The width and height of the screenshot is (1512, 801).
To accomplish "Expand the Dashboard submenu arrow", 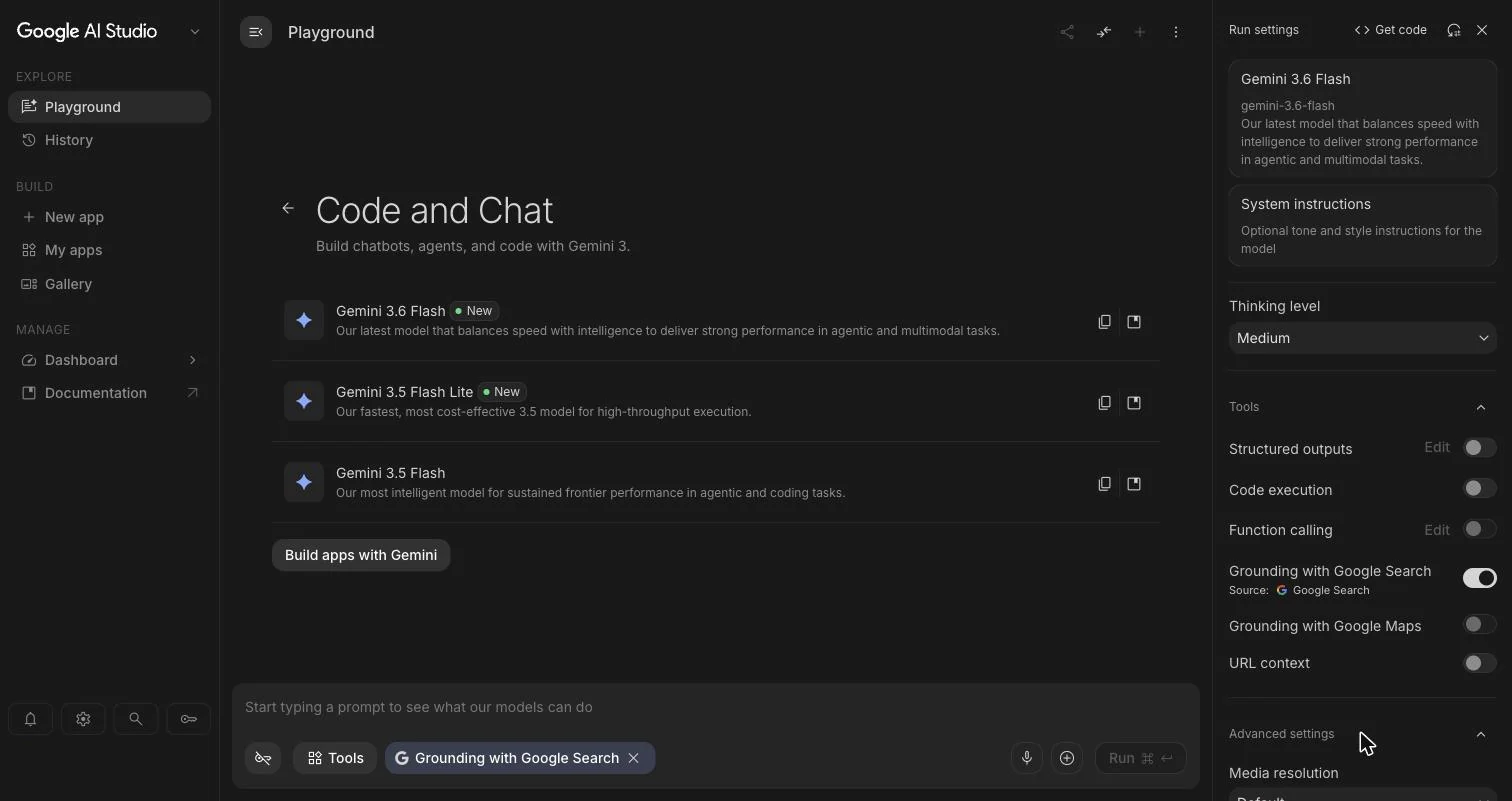I will pos(192,360).
